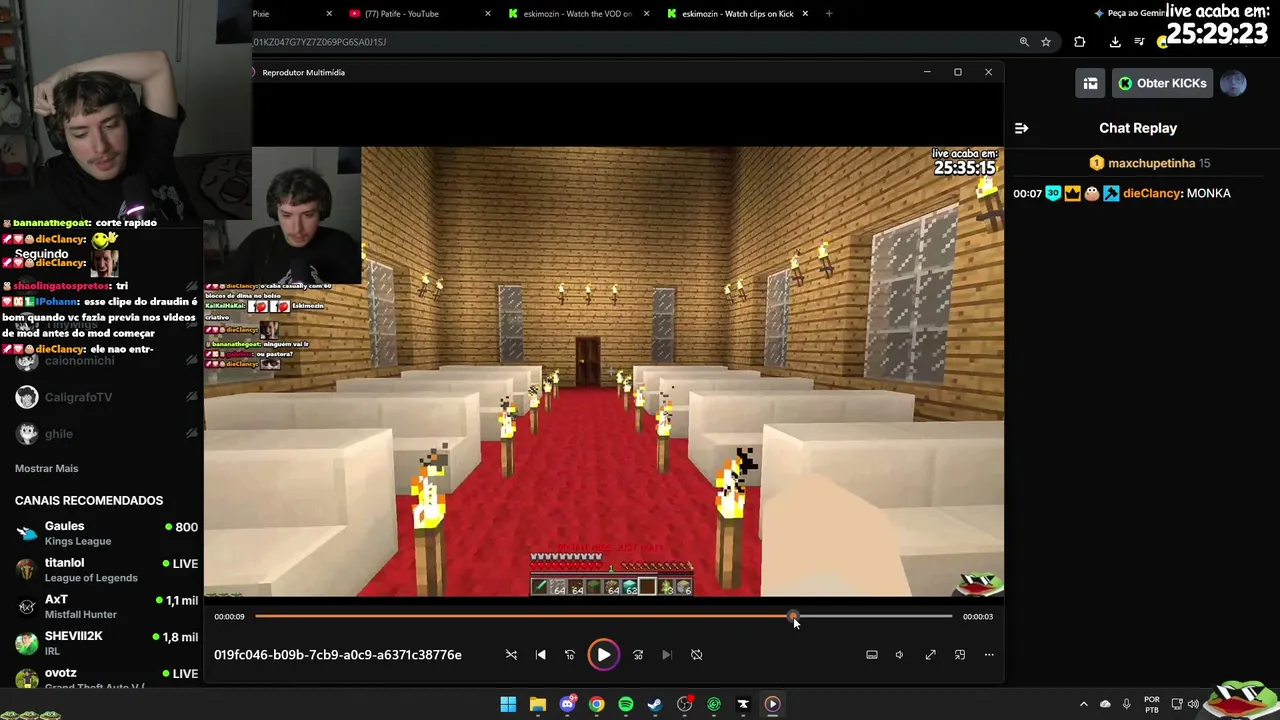Image resolution: width=1280 pixels, height=720 pixels.
Task: Open the AxT recommended channel
Action: 100,606
